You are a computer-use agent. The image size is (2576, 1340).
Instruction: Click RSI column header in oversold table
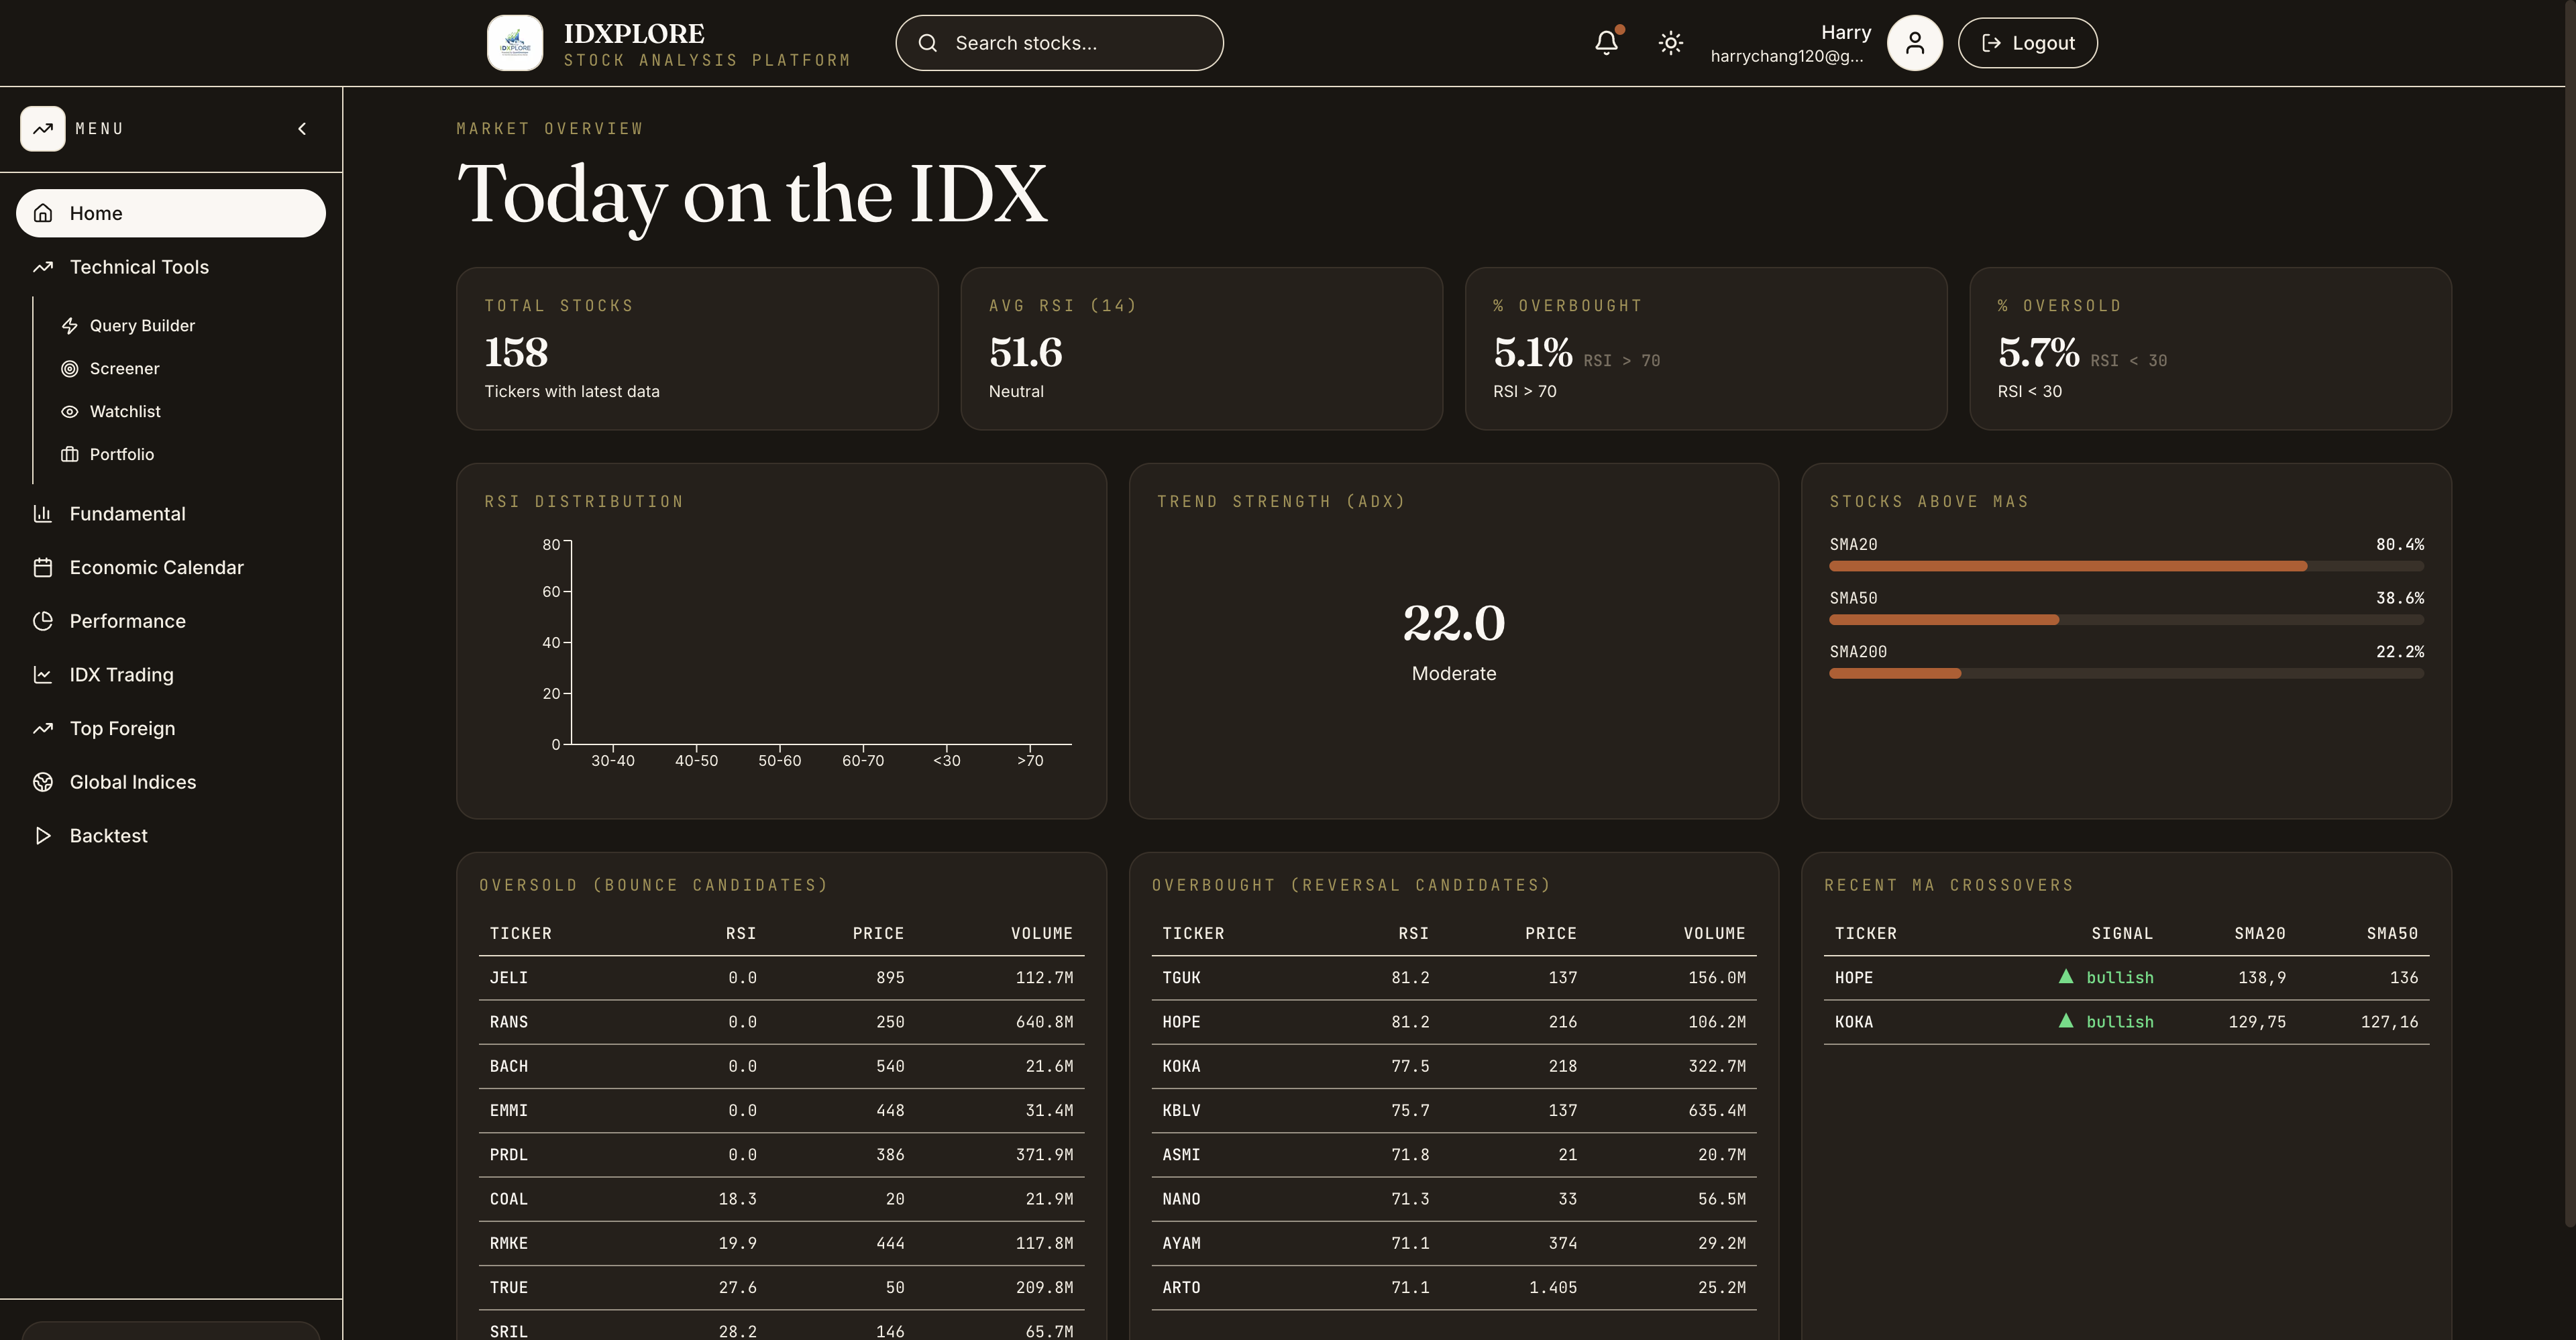[741, 934]
